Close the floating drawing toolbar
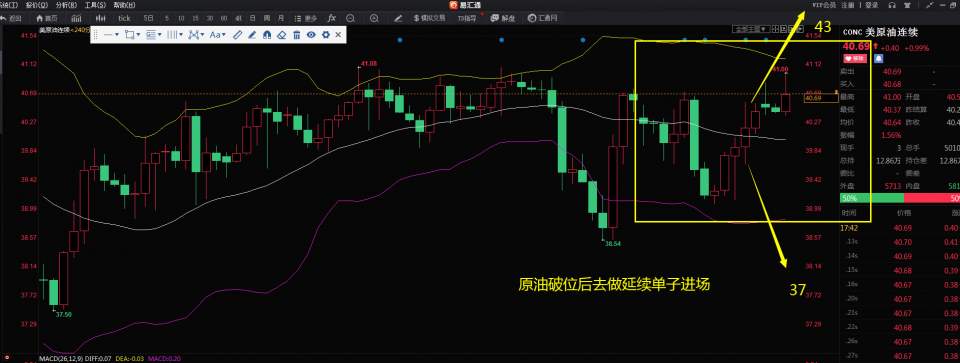Viewport: 960px width, 363px height. point(339,35)
